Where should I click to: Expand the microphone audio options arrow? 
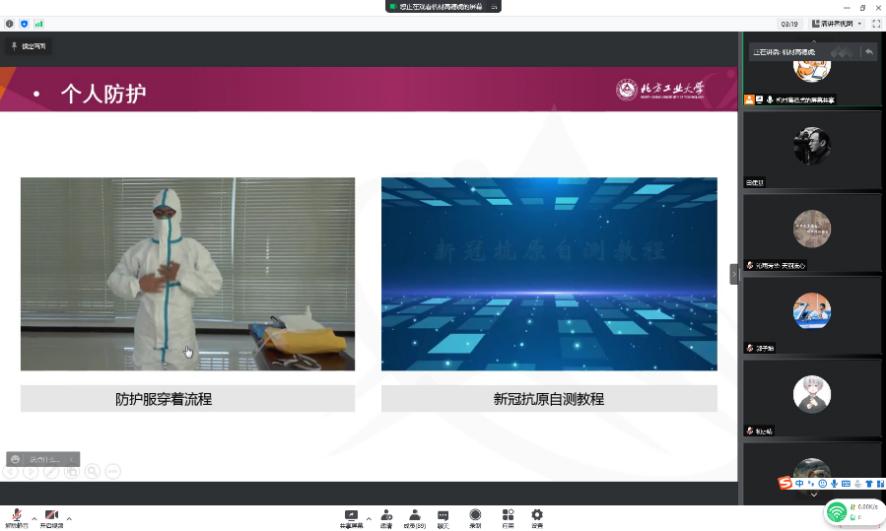[34, 518]
